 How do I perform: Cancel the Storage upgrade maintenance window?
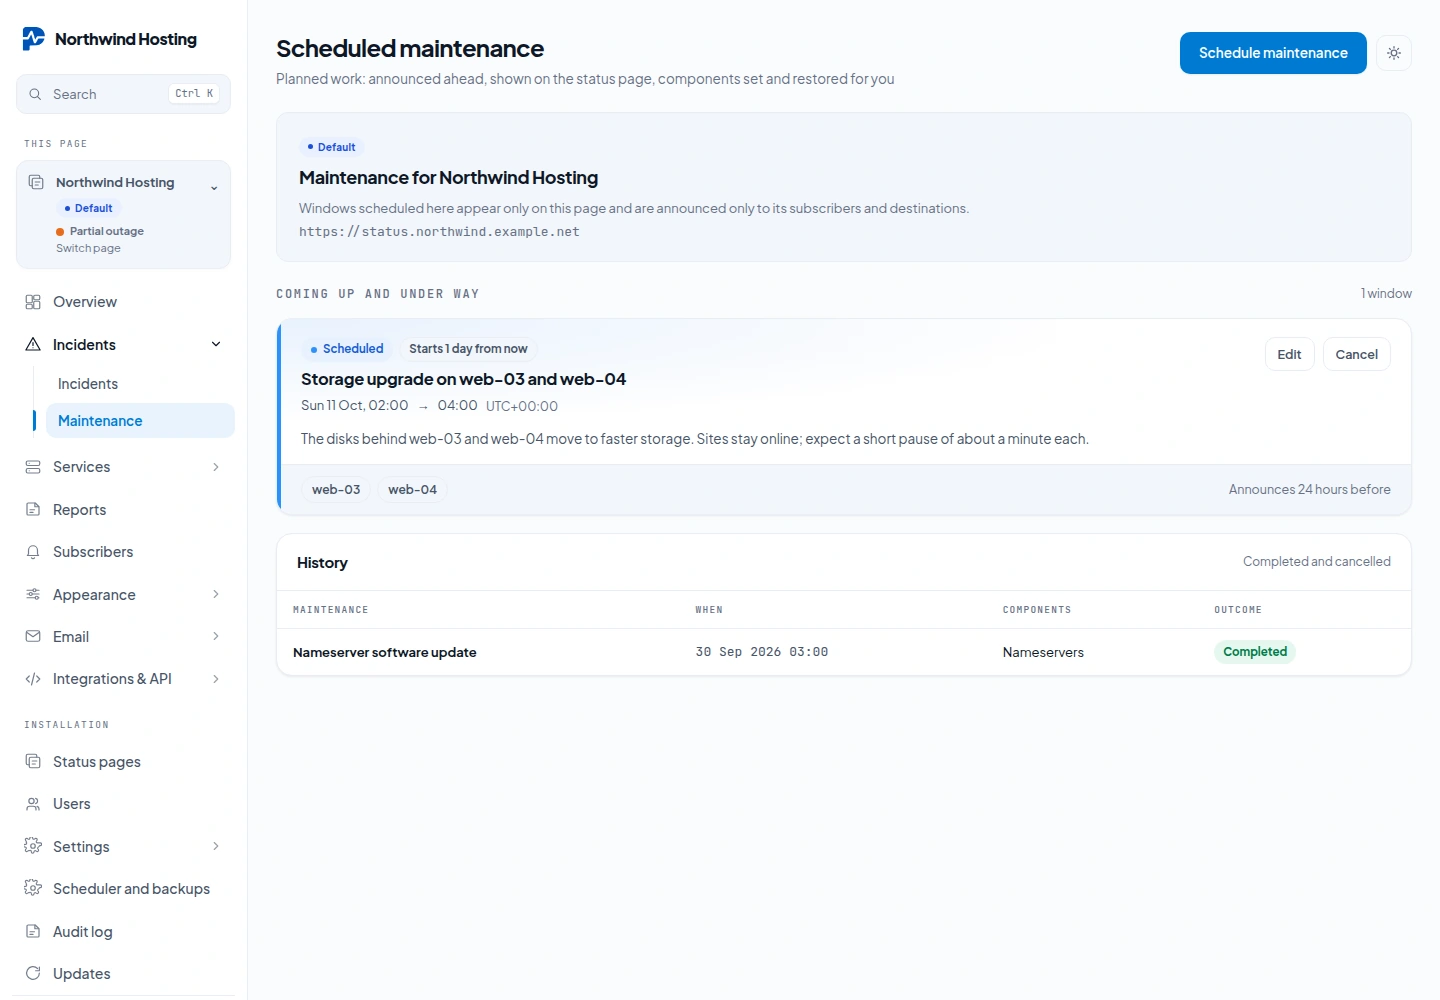[x=1357, y=355]
